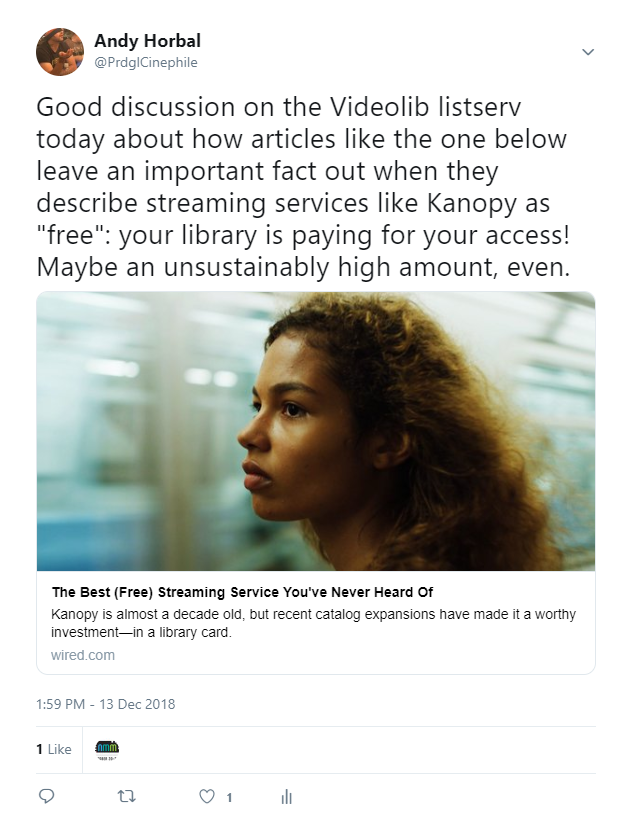Screen dimensions: 633x827
Task: Click the reply speech bubble icon
Action: [46, 797]
